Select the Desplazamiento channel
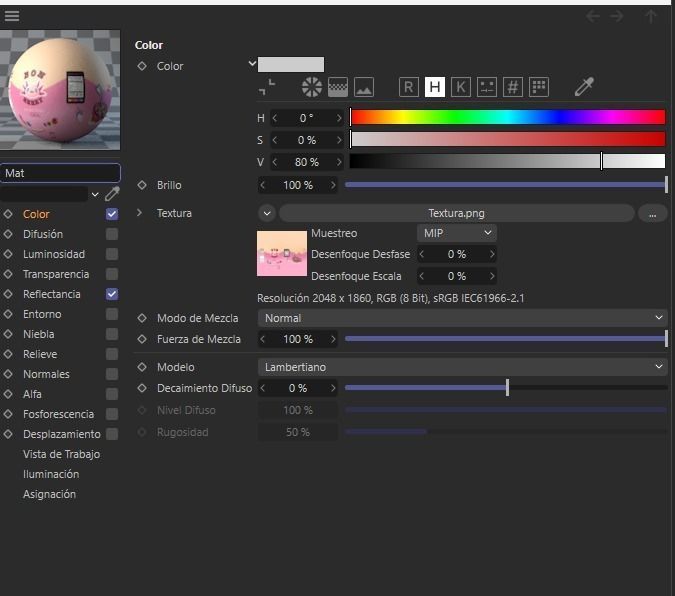The width and height of the screenshot is (675, 596). pyautogui.click(x=62, y=434)
